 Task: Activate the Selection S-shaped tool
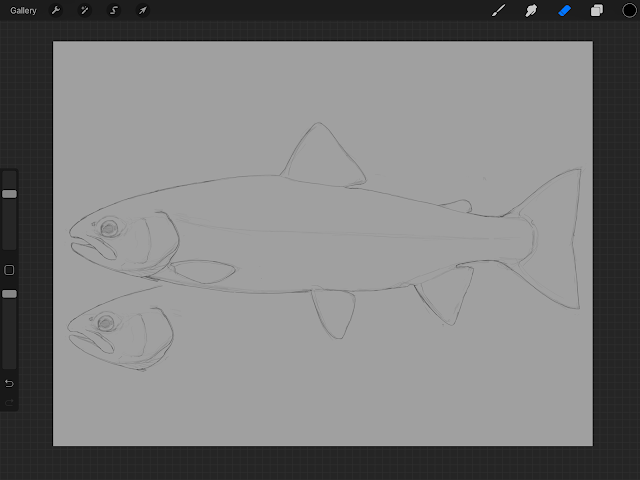point(114,10)
